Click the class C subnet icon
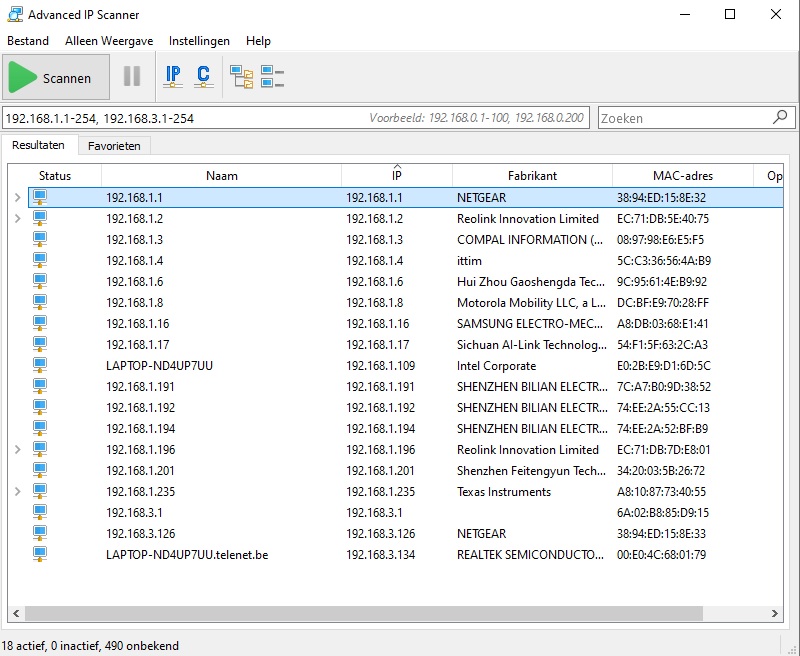 pyautogui.click(x=203, y=77)
